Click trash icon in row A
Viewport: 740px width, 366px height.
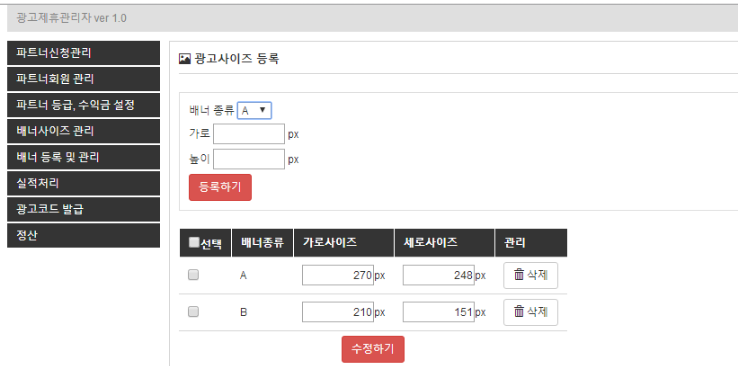click(x=519, y=274)
